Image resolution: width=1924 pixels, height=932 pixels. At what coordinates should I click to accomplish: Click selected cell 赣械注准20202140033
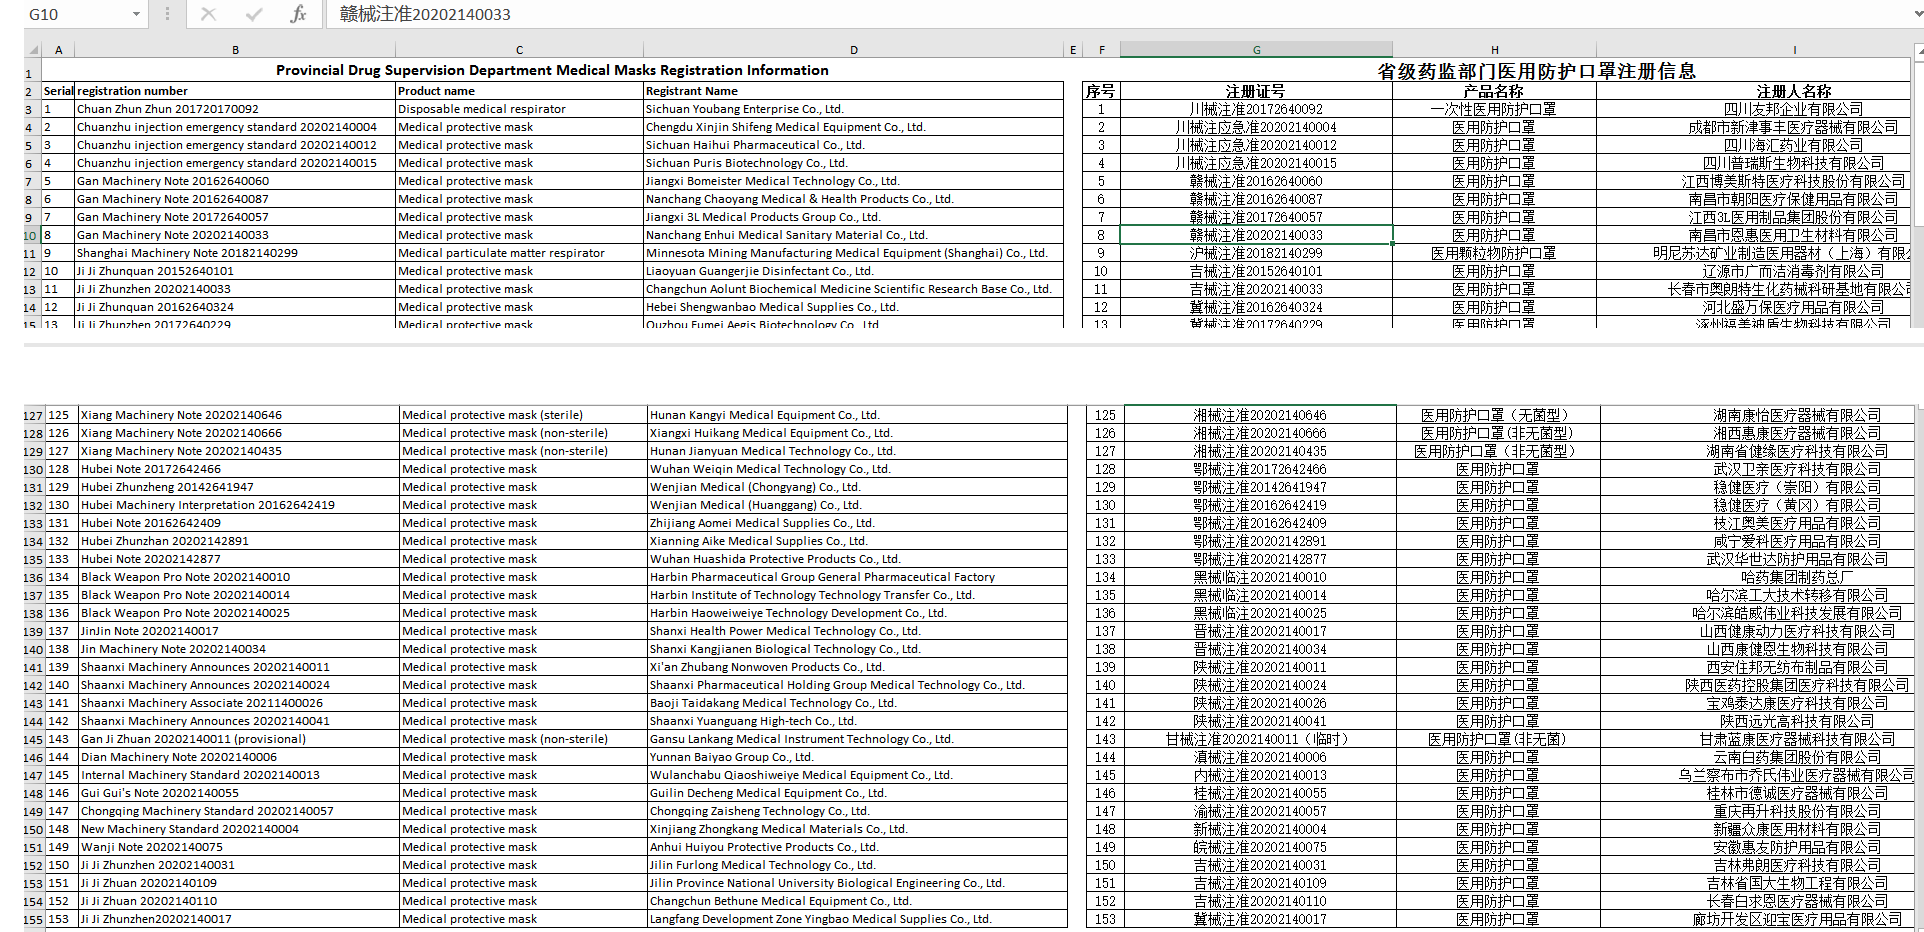pyautogui.click(x=1256, y=235)
